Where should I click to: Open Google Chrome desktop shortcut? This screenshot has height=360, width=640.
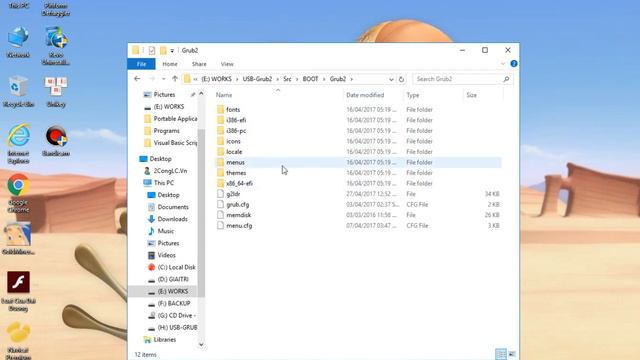click(18, 194)
